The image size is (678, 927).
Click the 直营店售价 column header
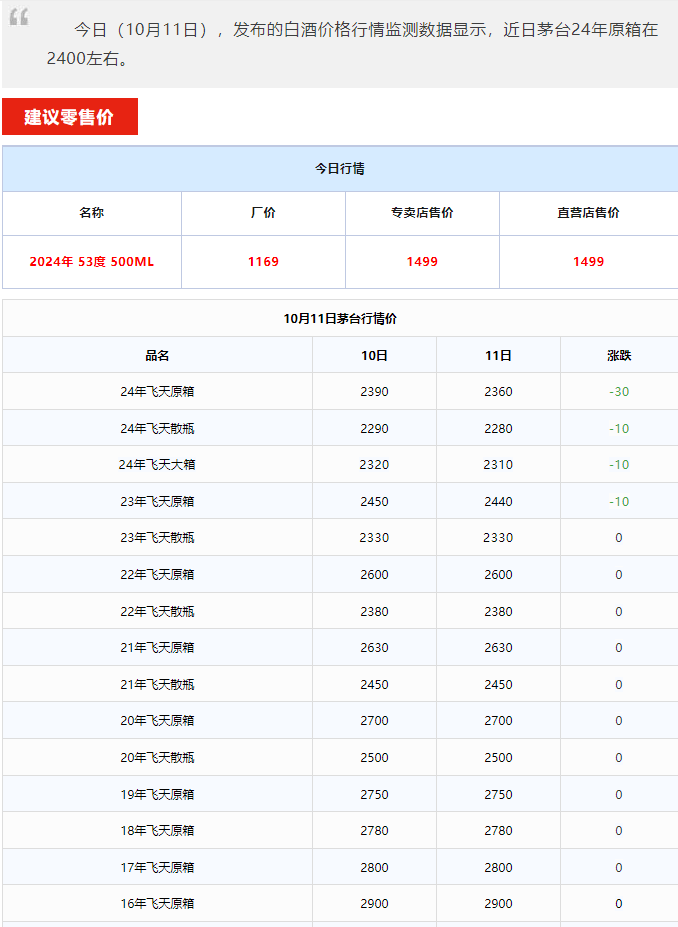(x=588, y=213)
